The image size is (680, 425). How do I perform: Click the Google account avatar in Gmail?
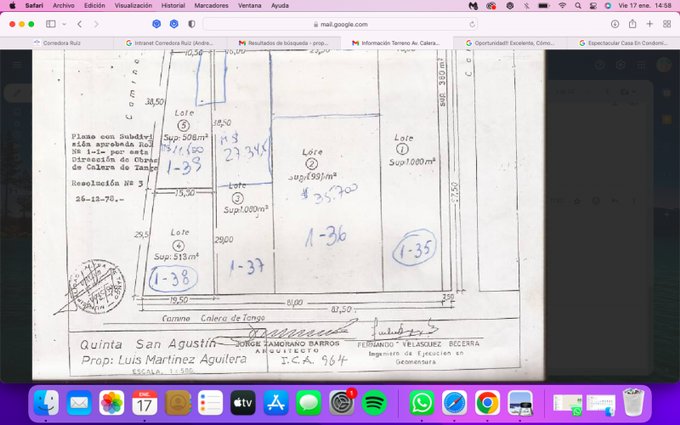pyautogui.click(x=664, y=65)
